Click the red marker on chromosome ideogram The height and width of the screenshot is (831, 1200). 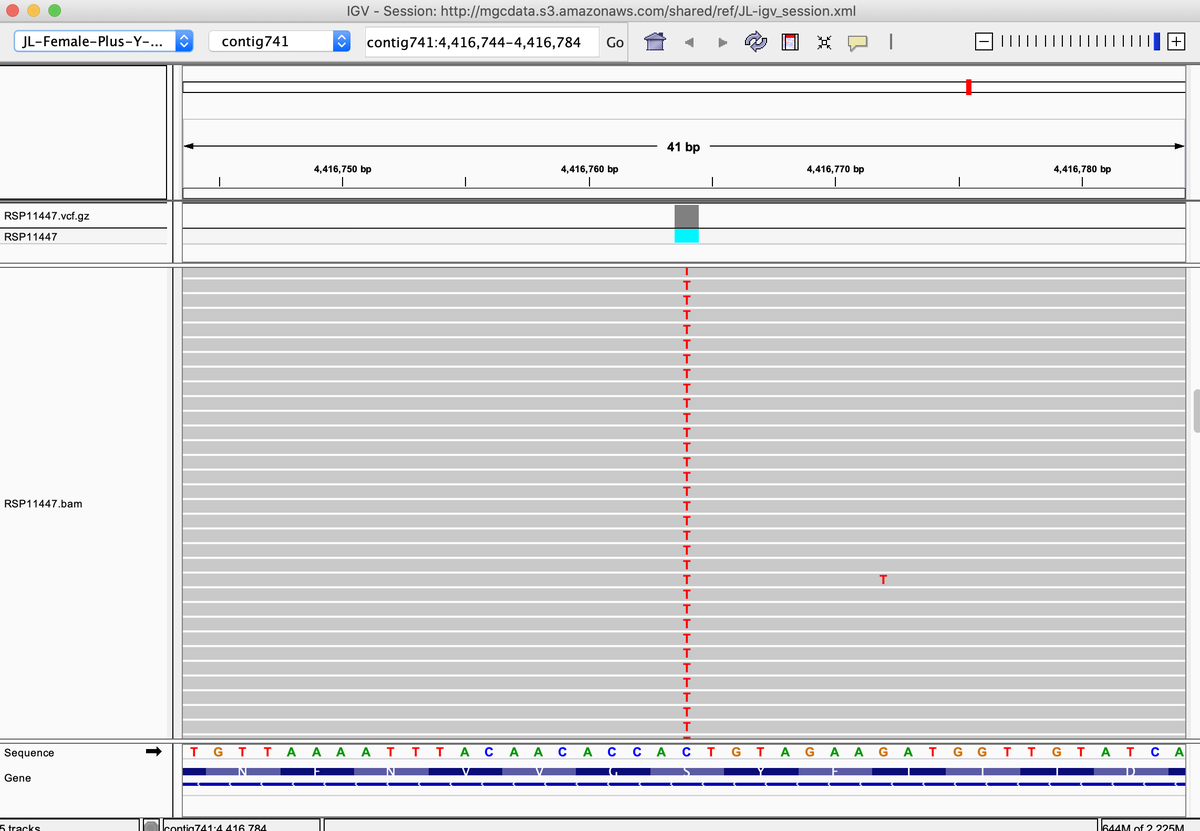click(969, 87)
